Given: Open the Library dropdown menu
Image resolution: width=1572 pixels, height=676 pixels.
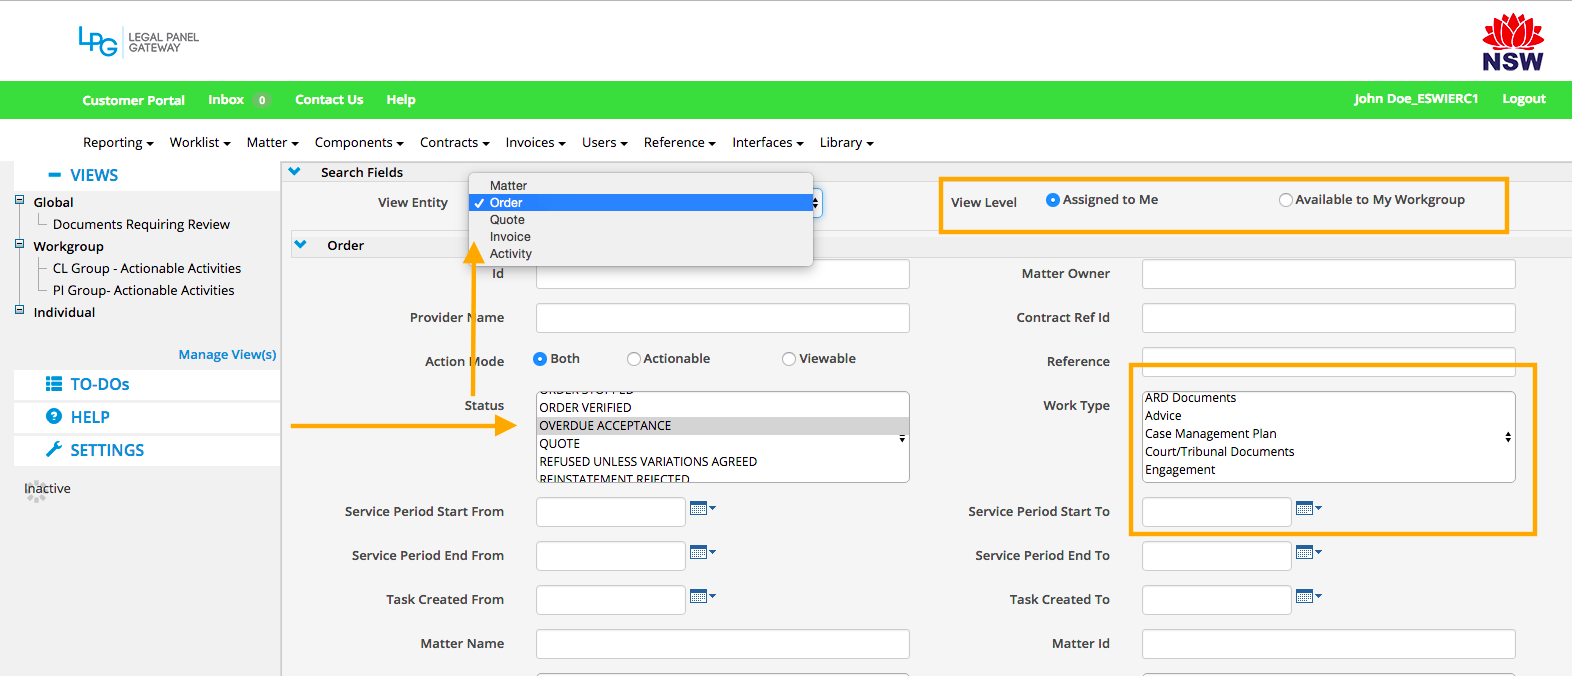Looking at the screenshot, I should (x=847, y=142).
